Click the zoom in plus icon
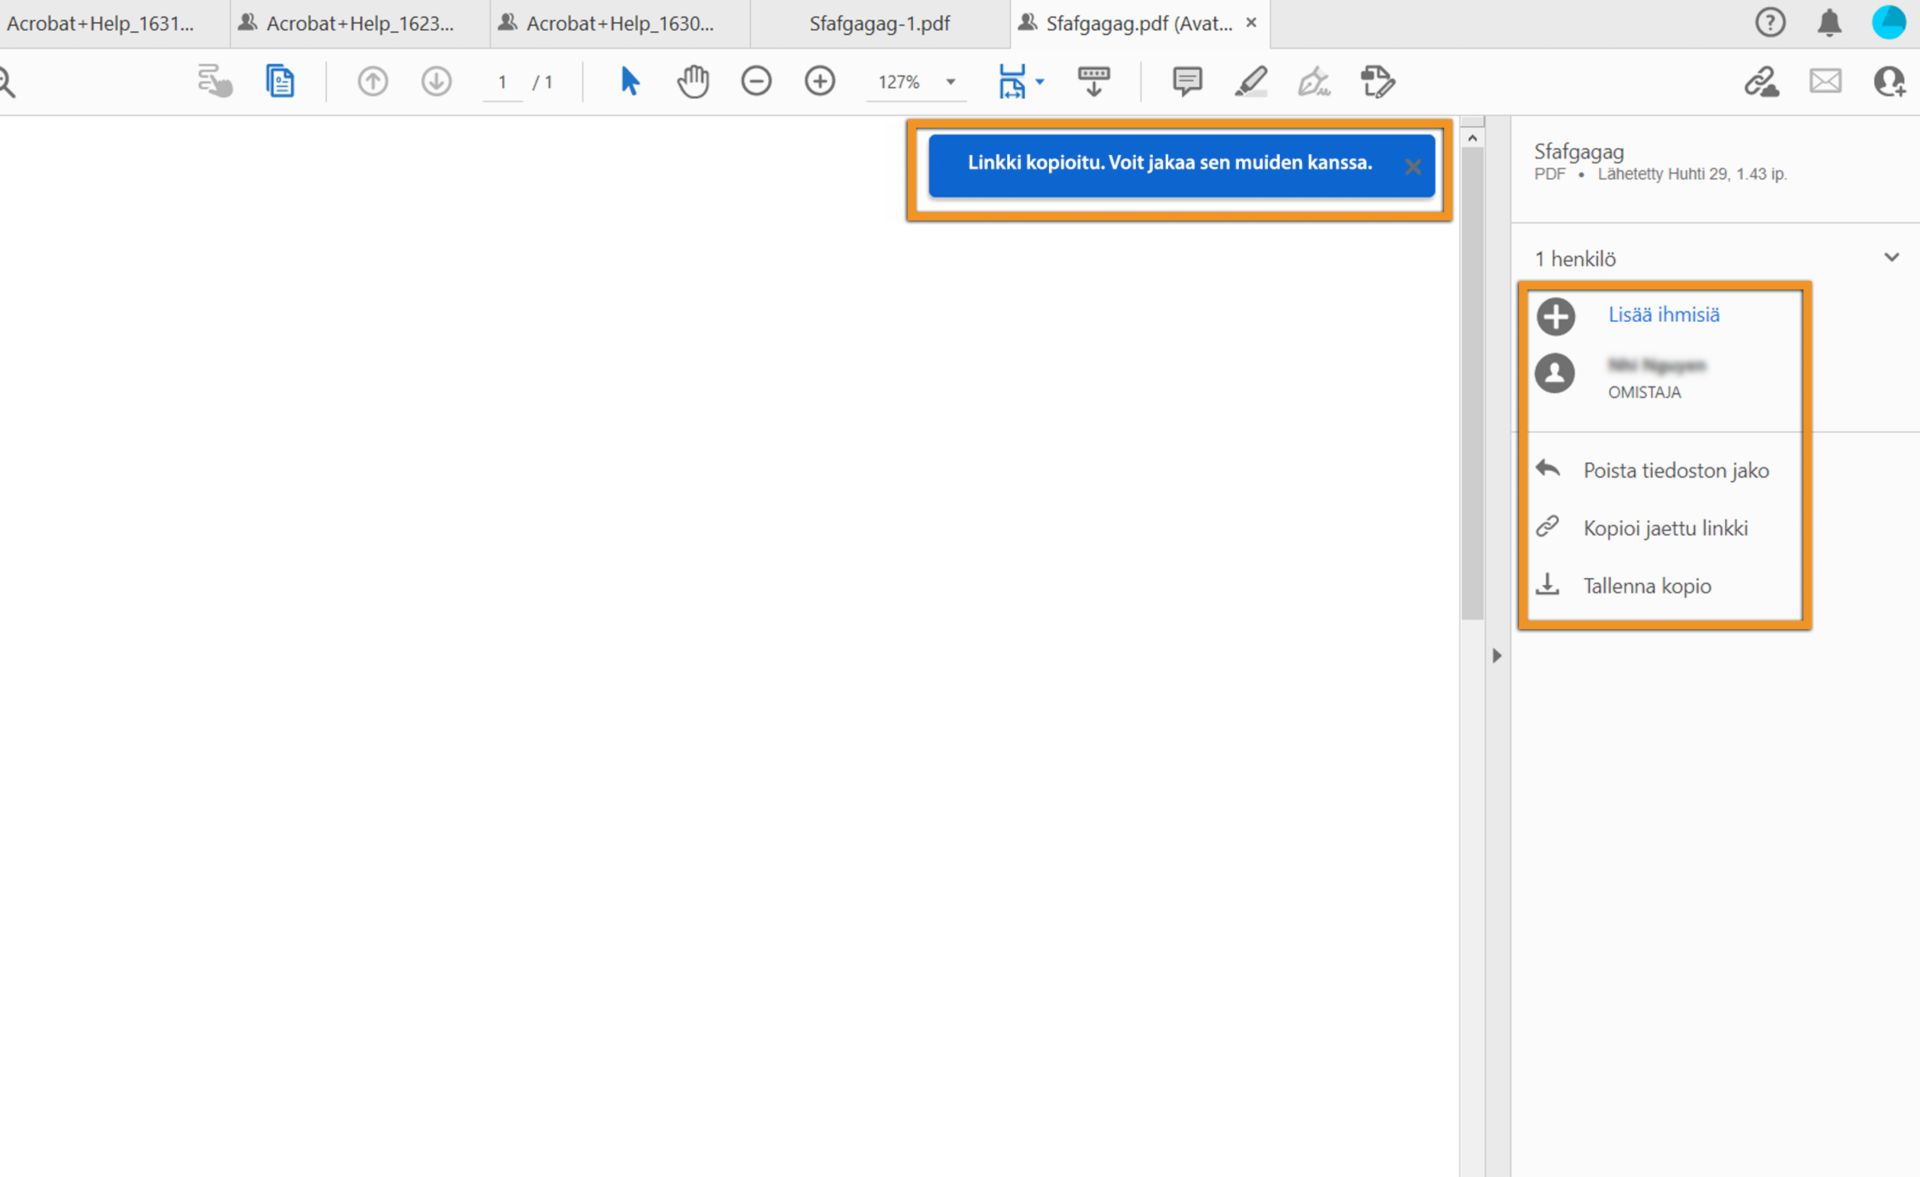The width and height of the screenshot is (1920, 1177). point(820,81)
